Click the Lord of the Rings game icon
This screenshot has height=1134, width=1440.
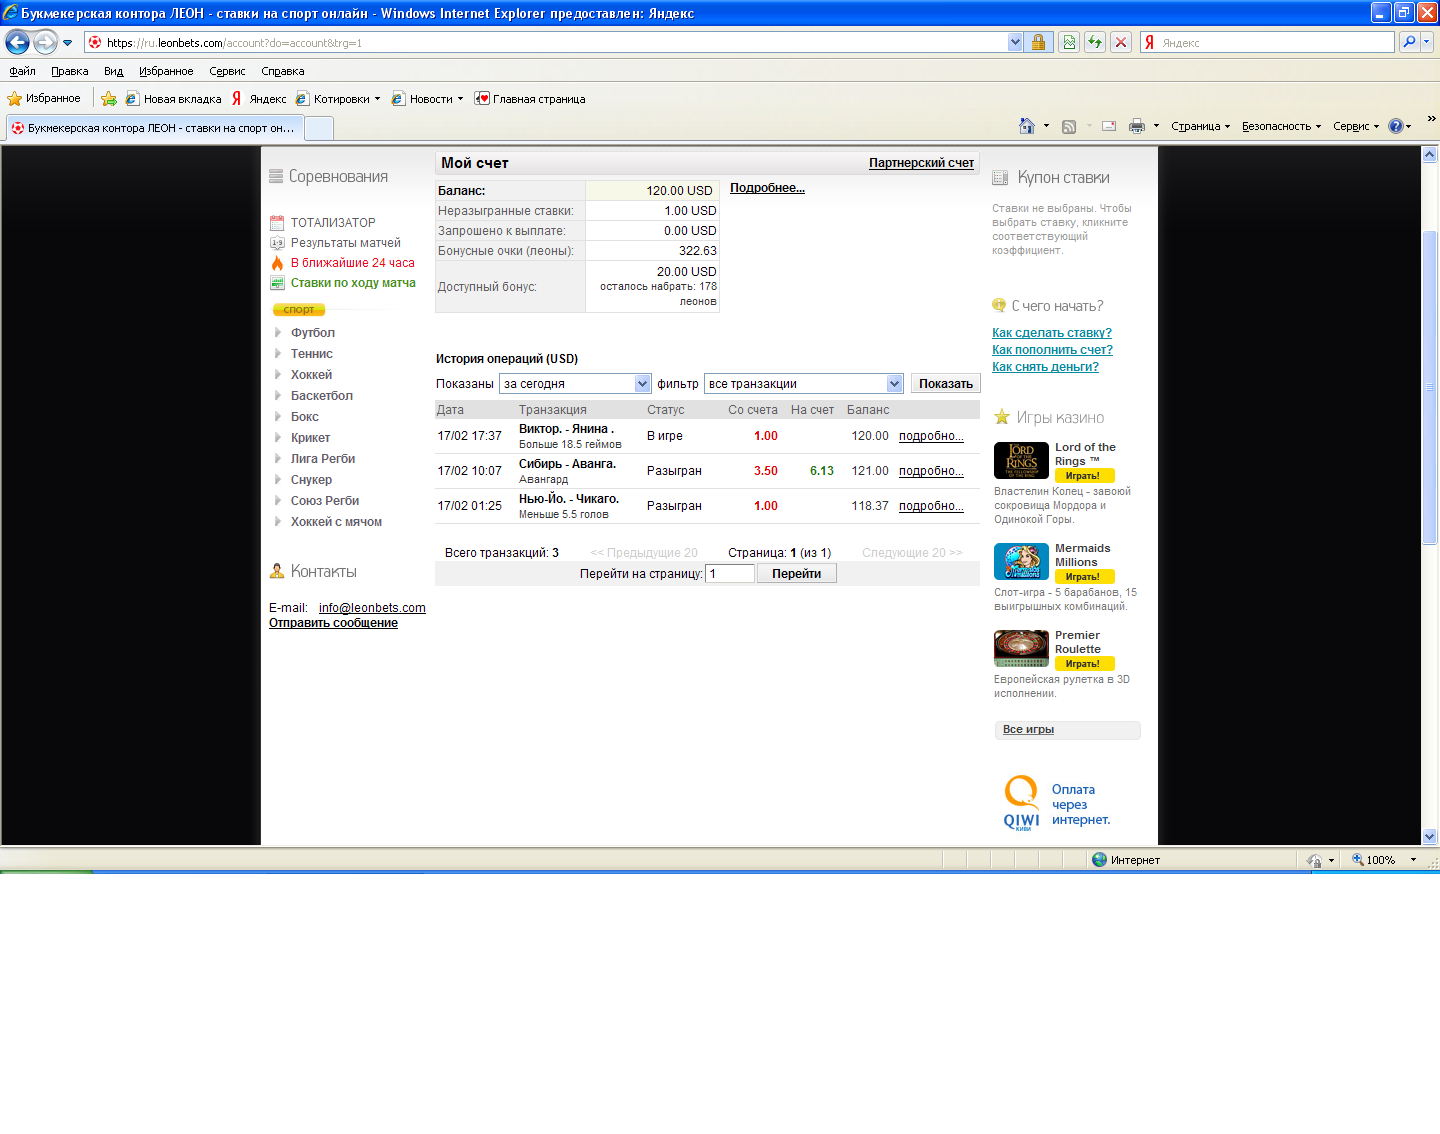click(x=1021, y=461)
